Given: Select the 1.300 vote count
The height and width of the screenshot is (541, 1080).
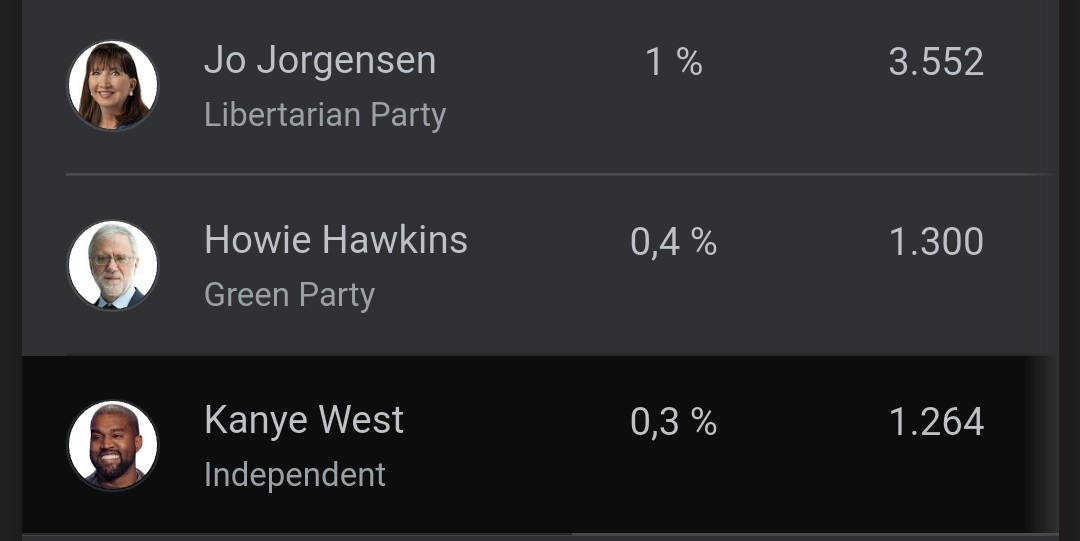Looking at the screenshot, I should [936, 242].
